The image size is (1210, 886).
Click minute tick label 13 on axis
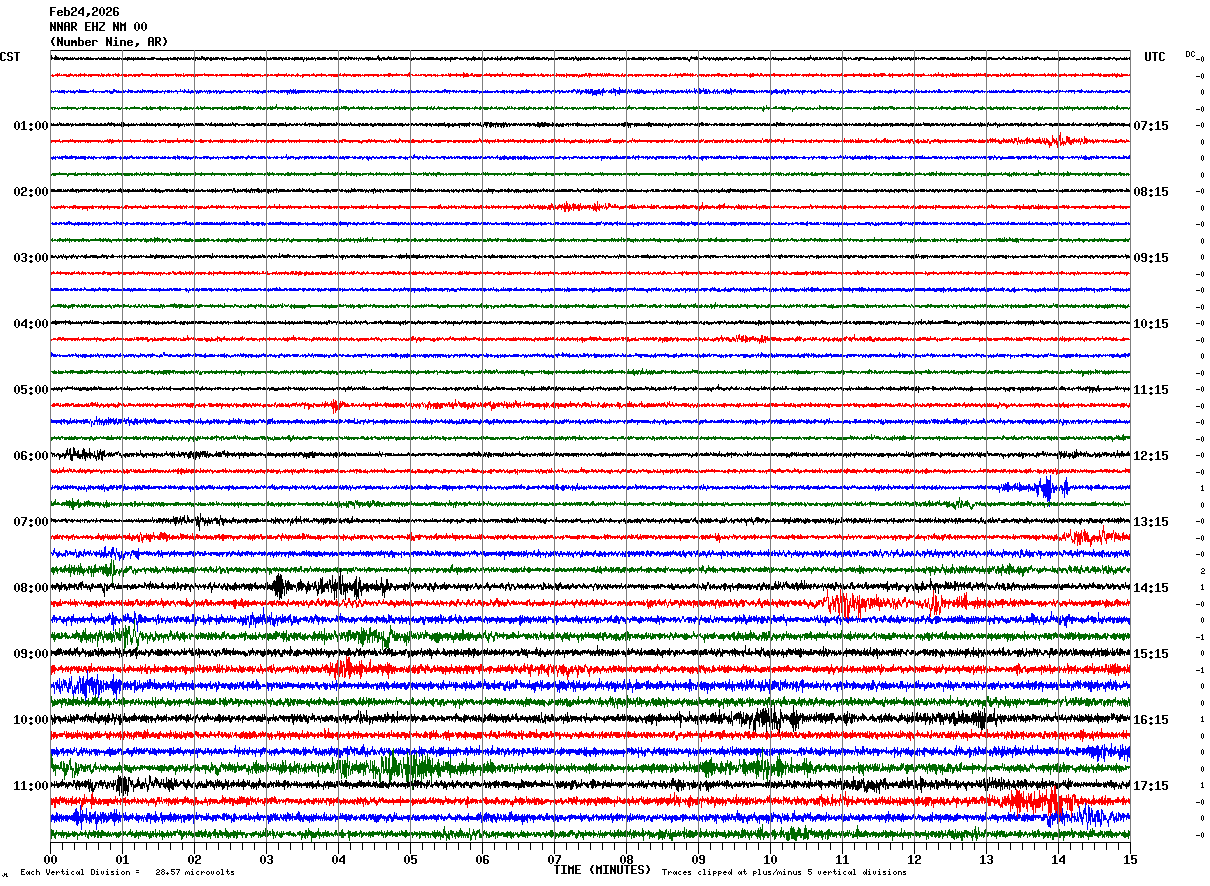click(986, 859)
